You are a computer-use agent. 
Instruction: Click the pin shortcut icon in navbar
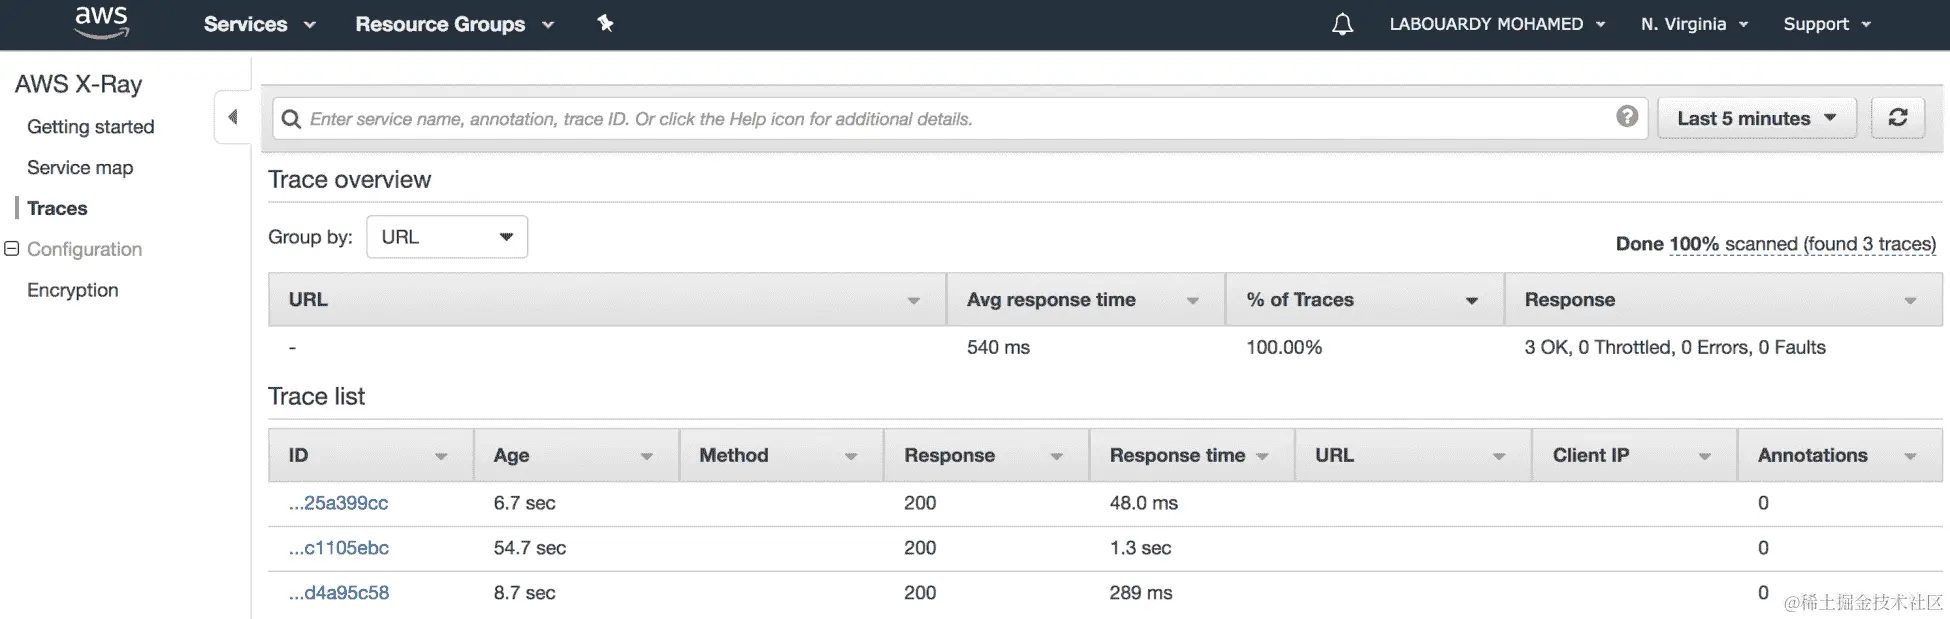pyautogui.click(x=605, y=23)
